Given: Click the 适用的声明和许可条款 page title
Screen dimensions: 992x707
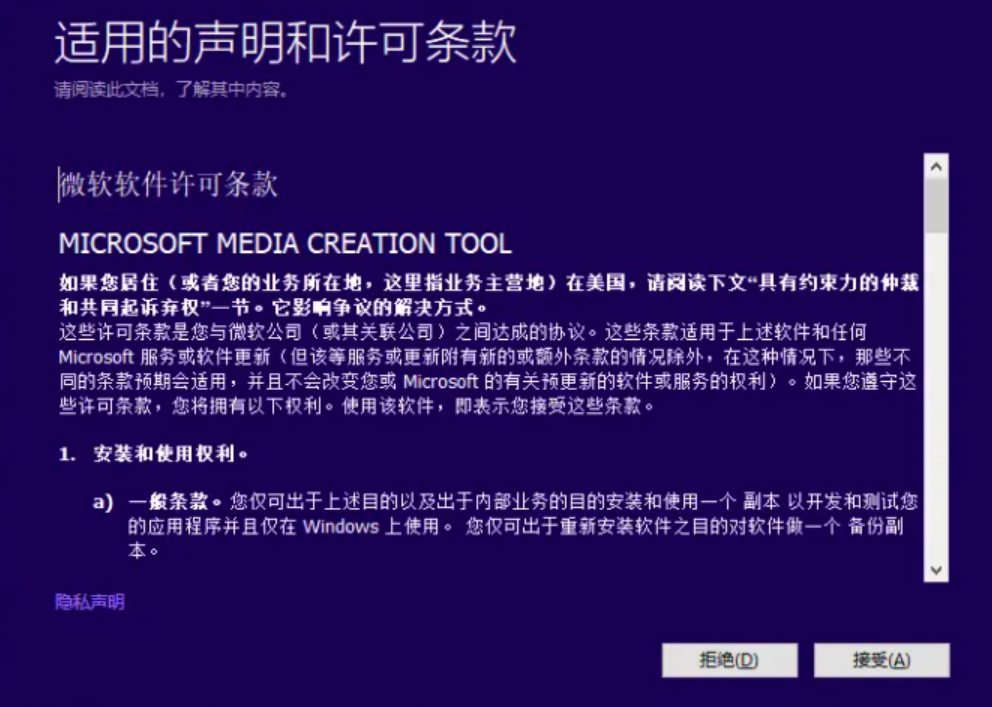Looking at the screenshot, I should coord(286,42).
